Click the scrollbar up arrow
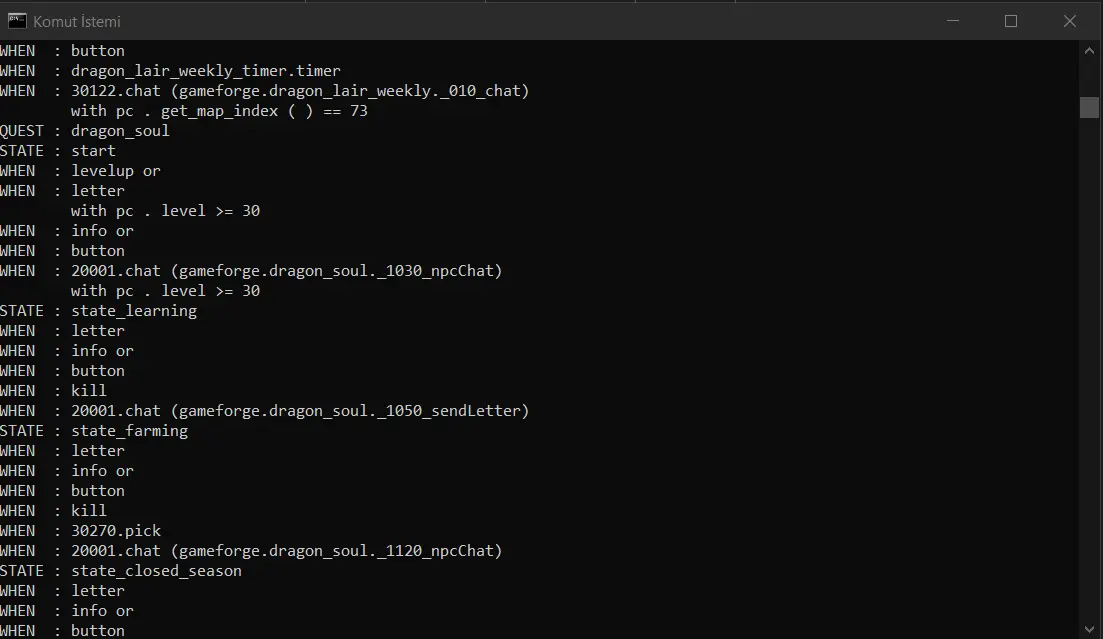 pyautogui.click(x=1089, y=50)
